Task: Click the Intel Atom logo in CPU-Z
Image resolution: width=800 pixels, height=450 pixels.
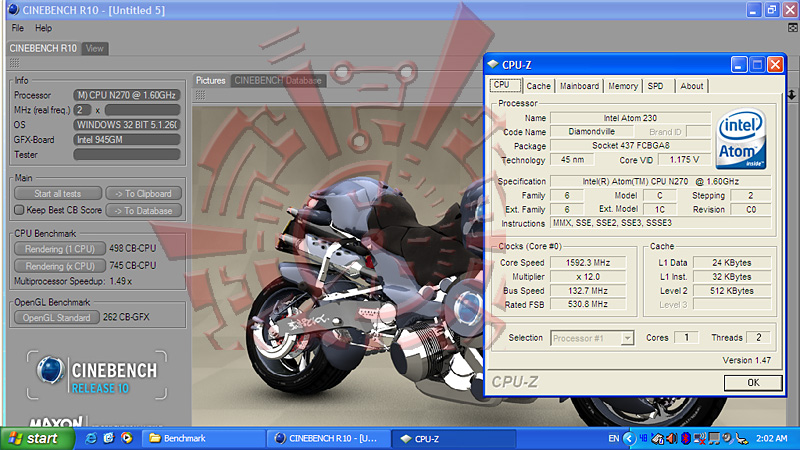Action: [741, 139]
